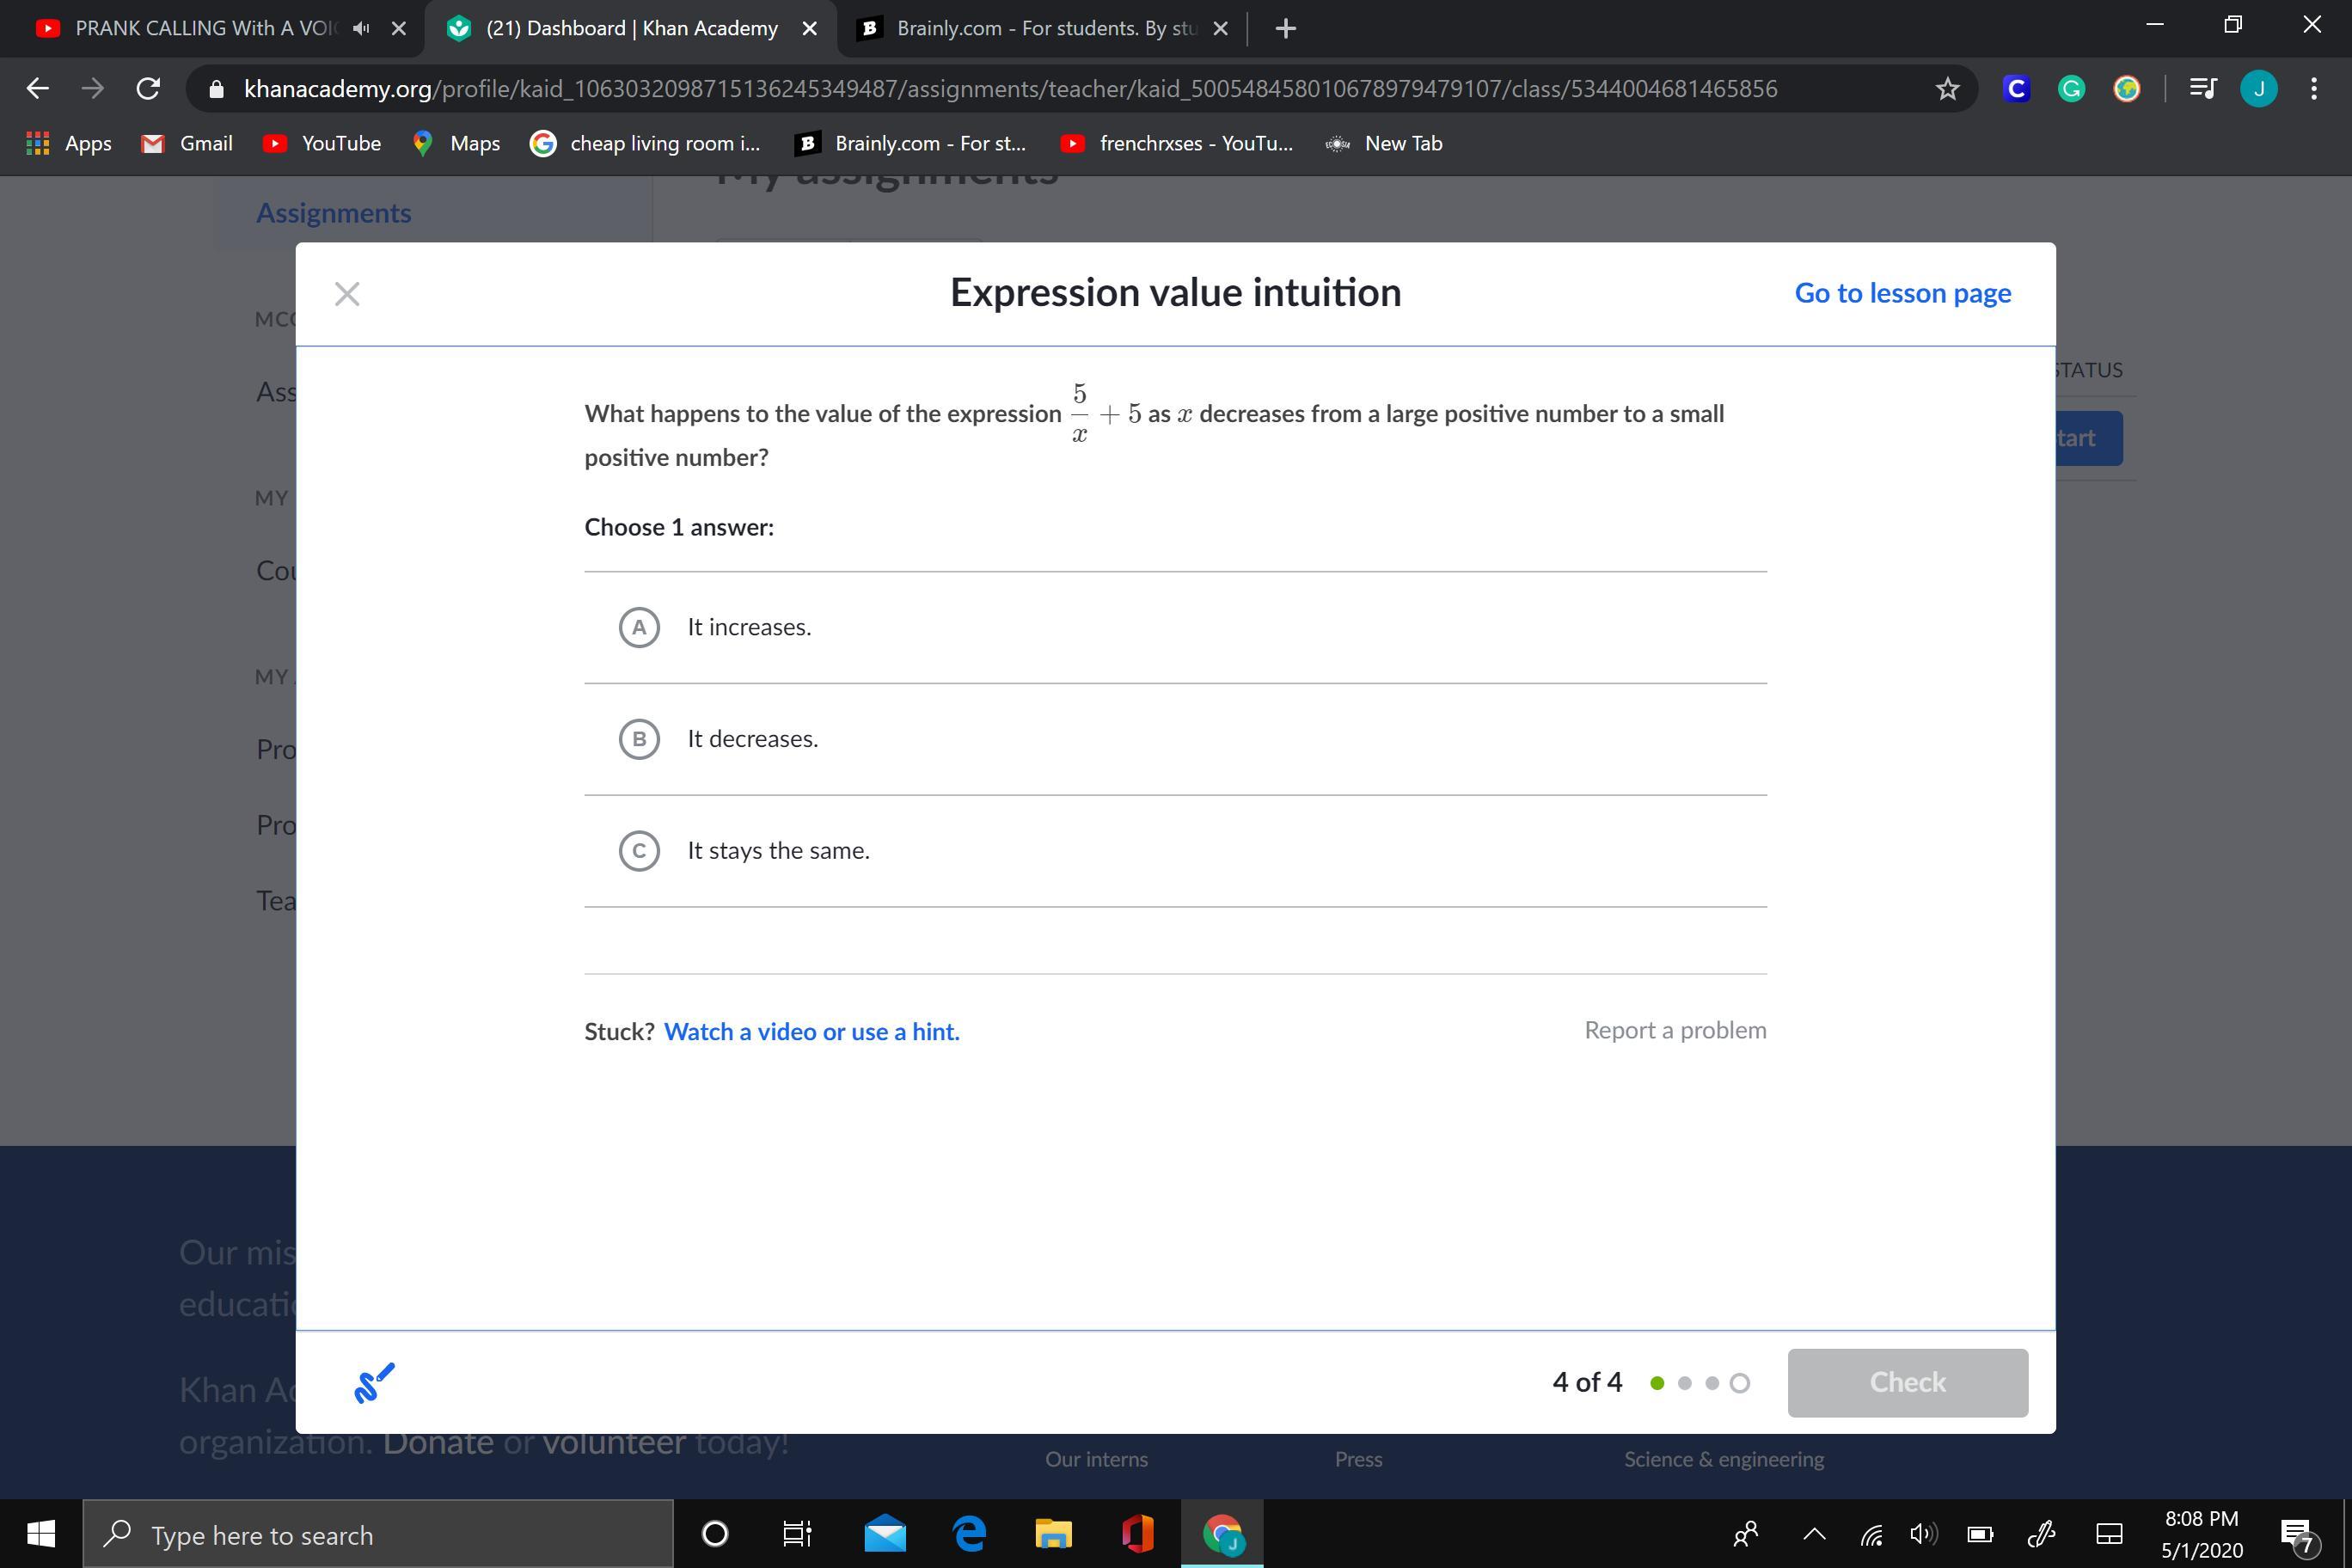Click the browser reload icon
2352x1568 pixels.
point(148,89)
